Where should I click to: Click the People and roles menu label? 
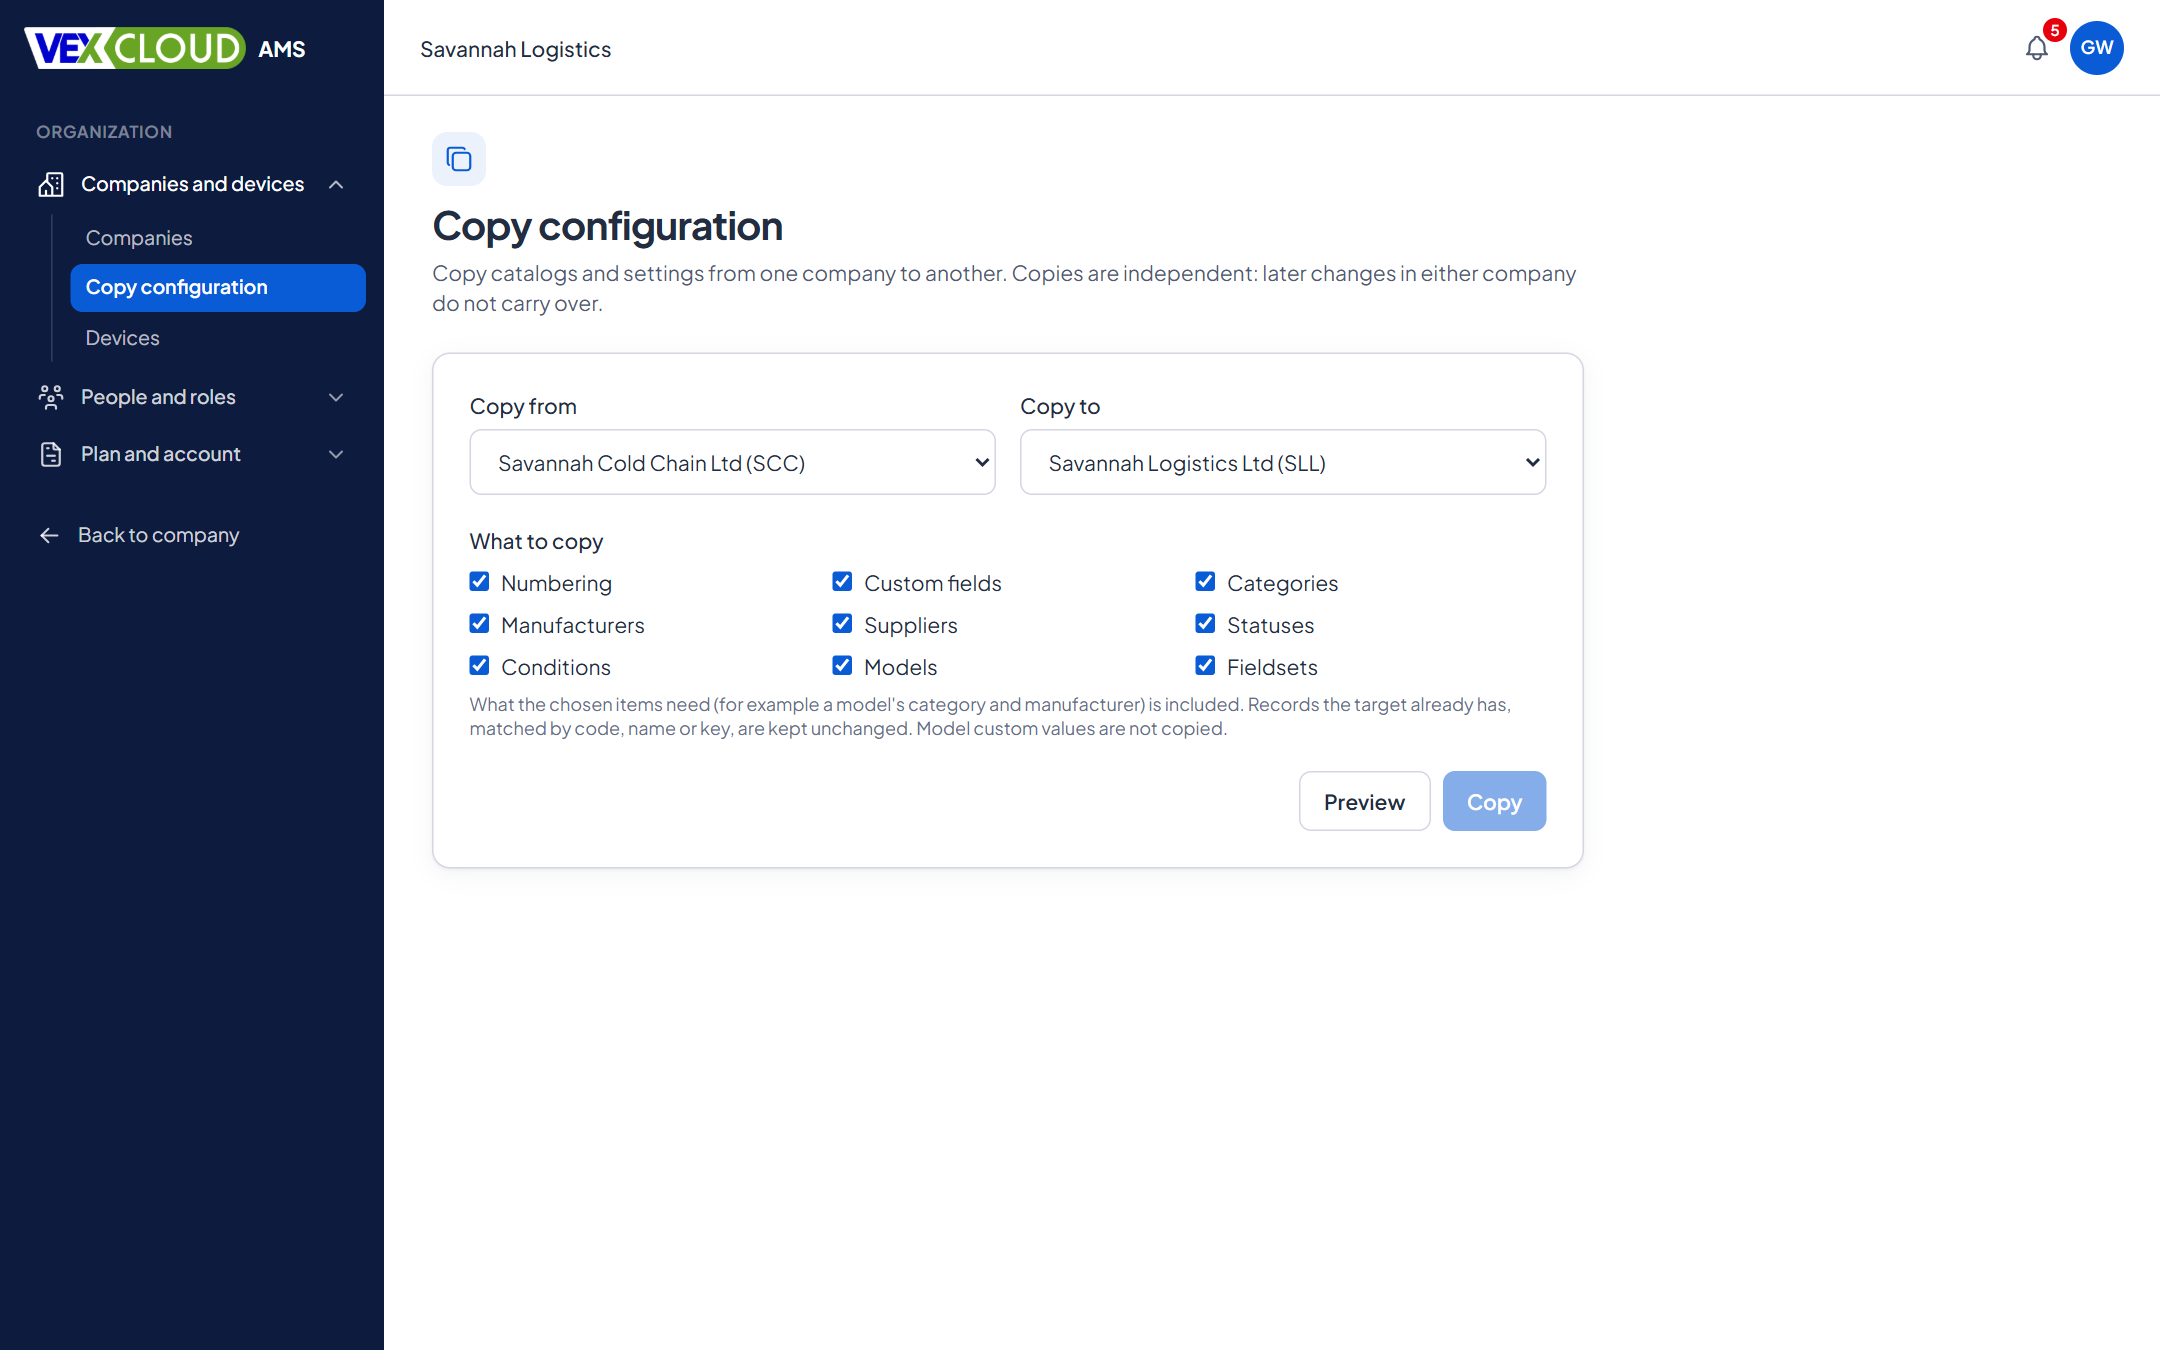point(158,397)
